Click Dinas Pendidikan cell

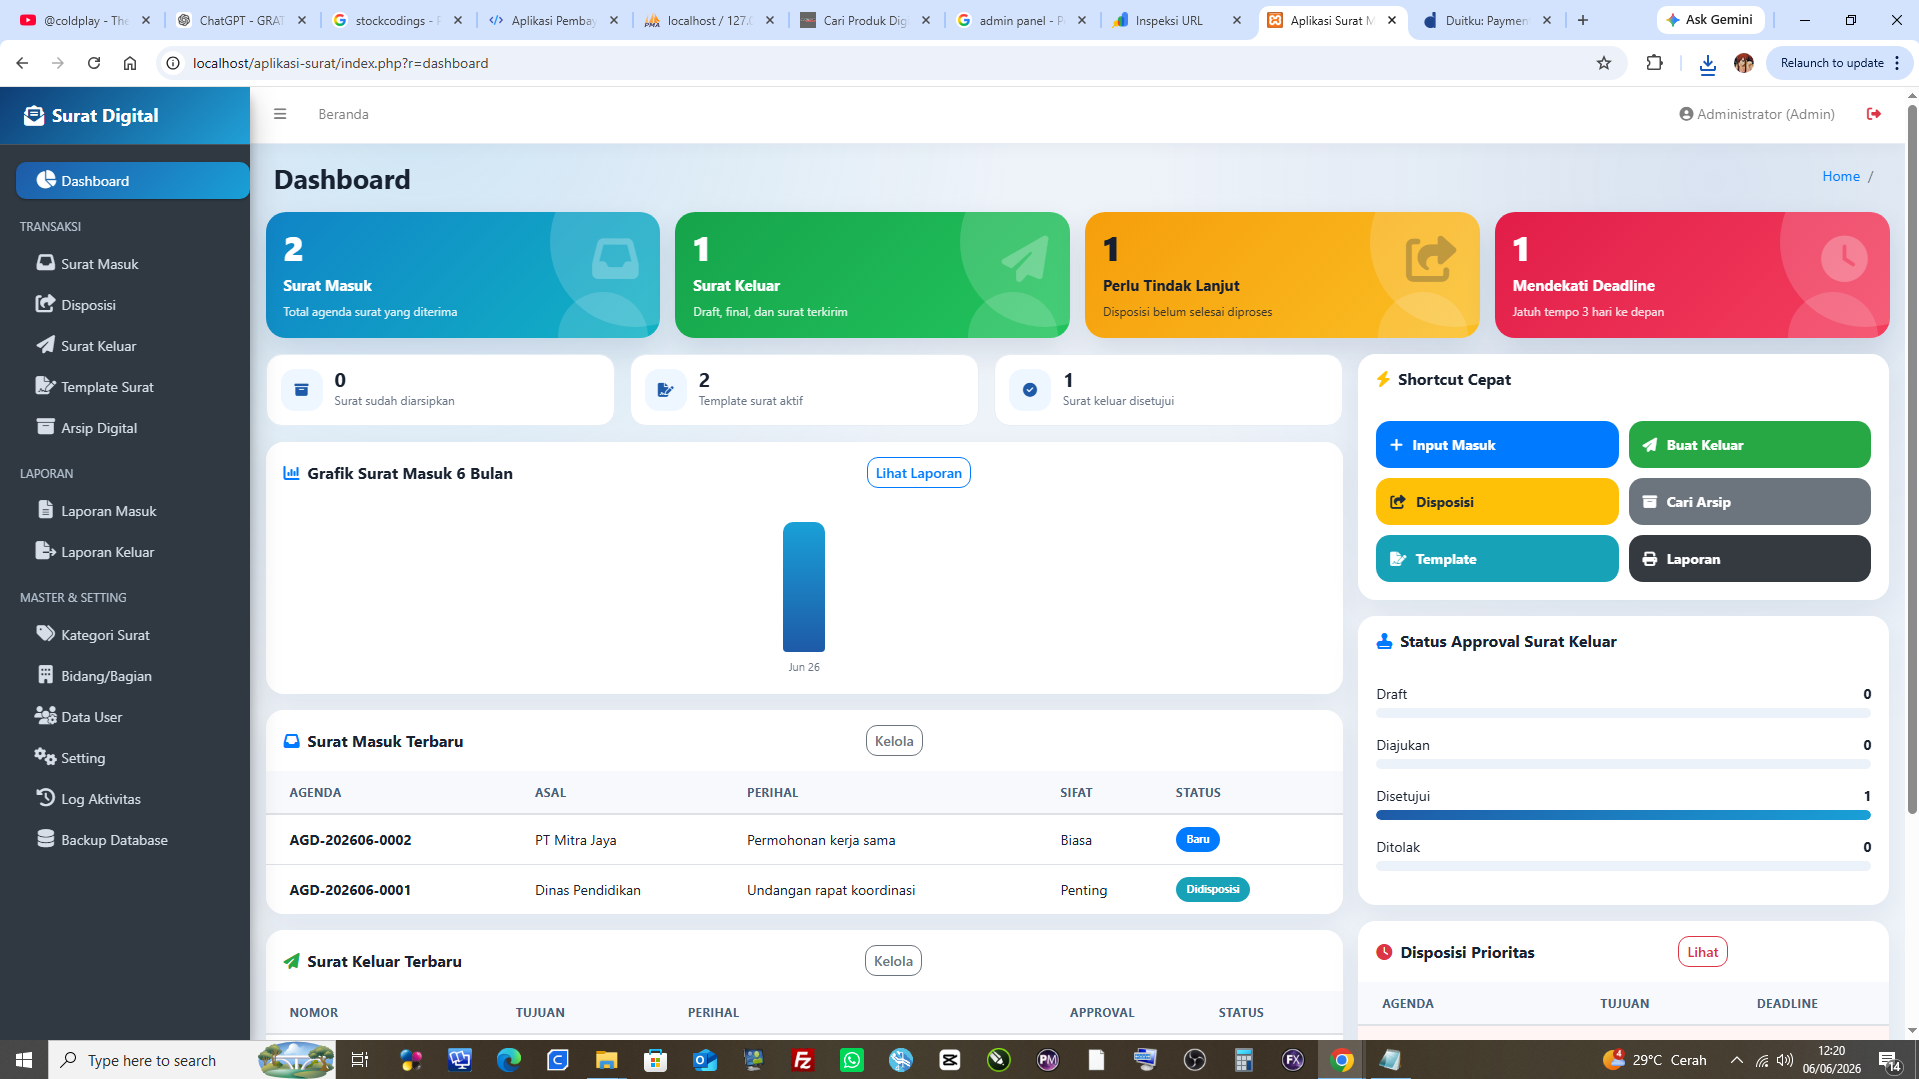pos(587,890)
